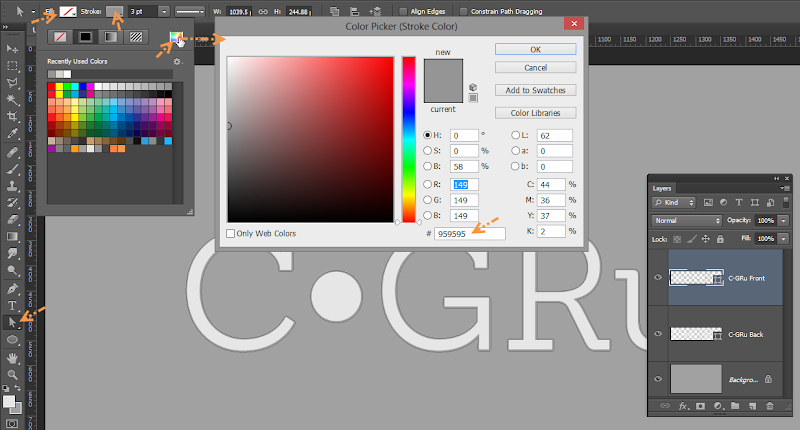Click the Delete layer trash icon
The width and height of the screenshot is (800, 430).
pos(769,406)
